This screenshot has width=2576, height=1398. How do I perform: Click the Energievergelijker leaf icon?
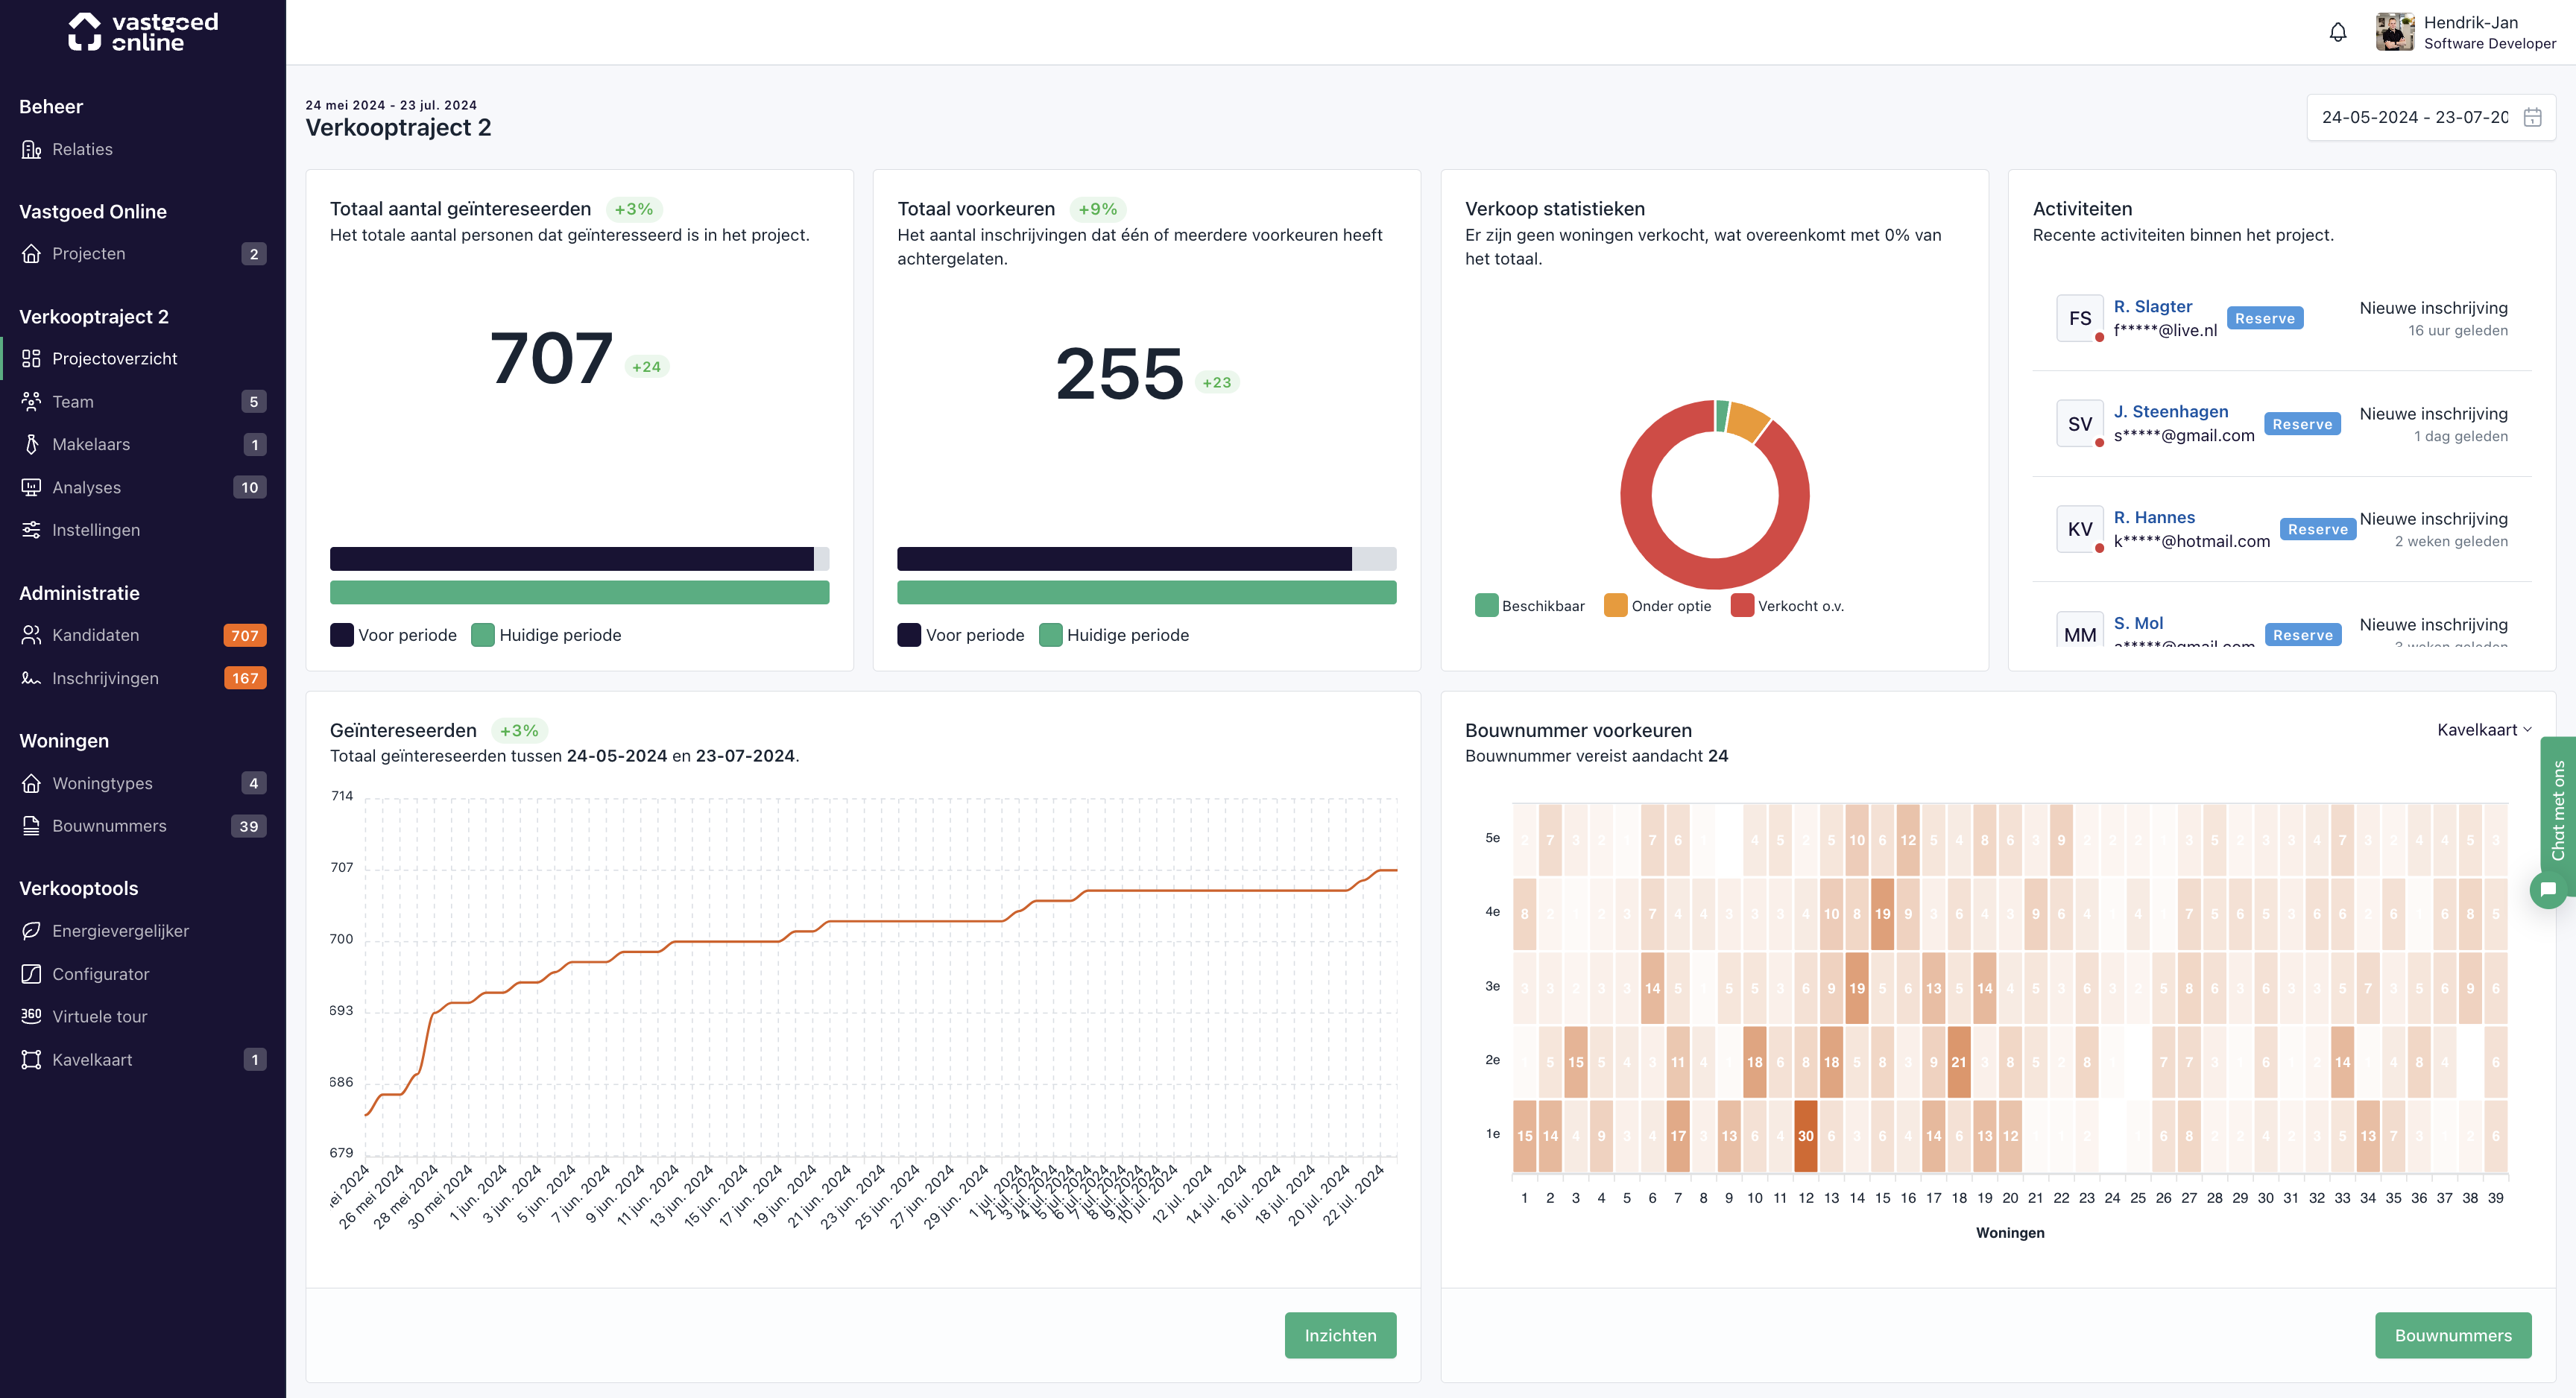[x=31, y=931]
